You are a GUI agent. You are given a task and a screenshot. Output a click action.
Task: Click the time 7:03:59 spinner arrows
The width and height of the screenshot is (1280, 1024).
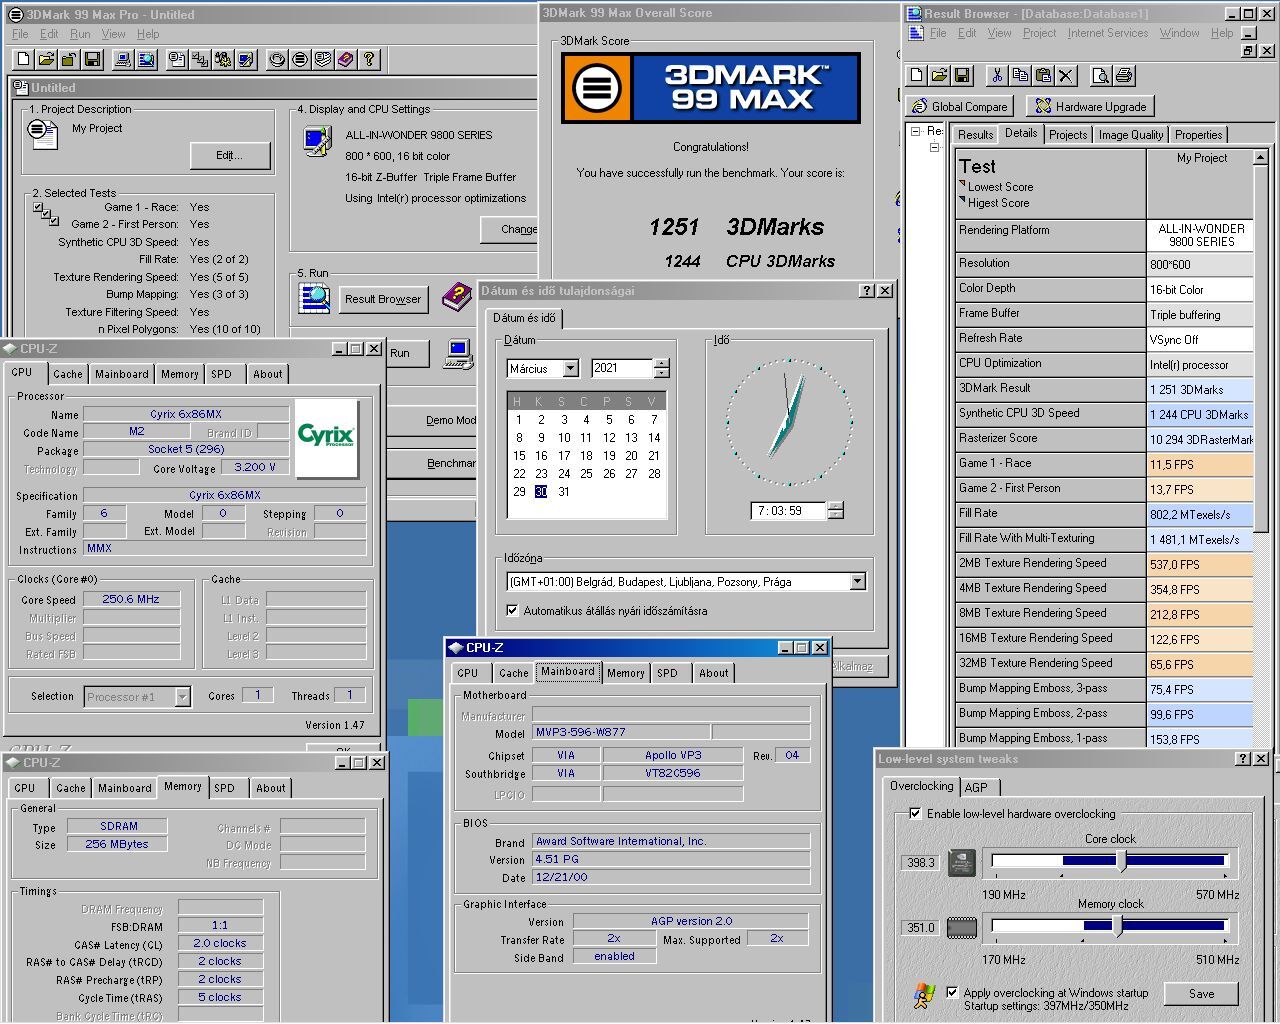point(835,510)
